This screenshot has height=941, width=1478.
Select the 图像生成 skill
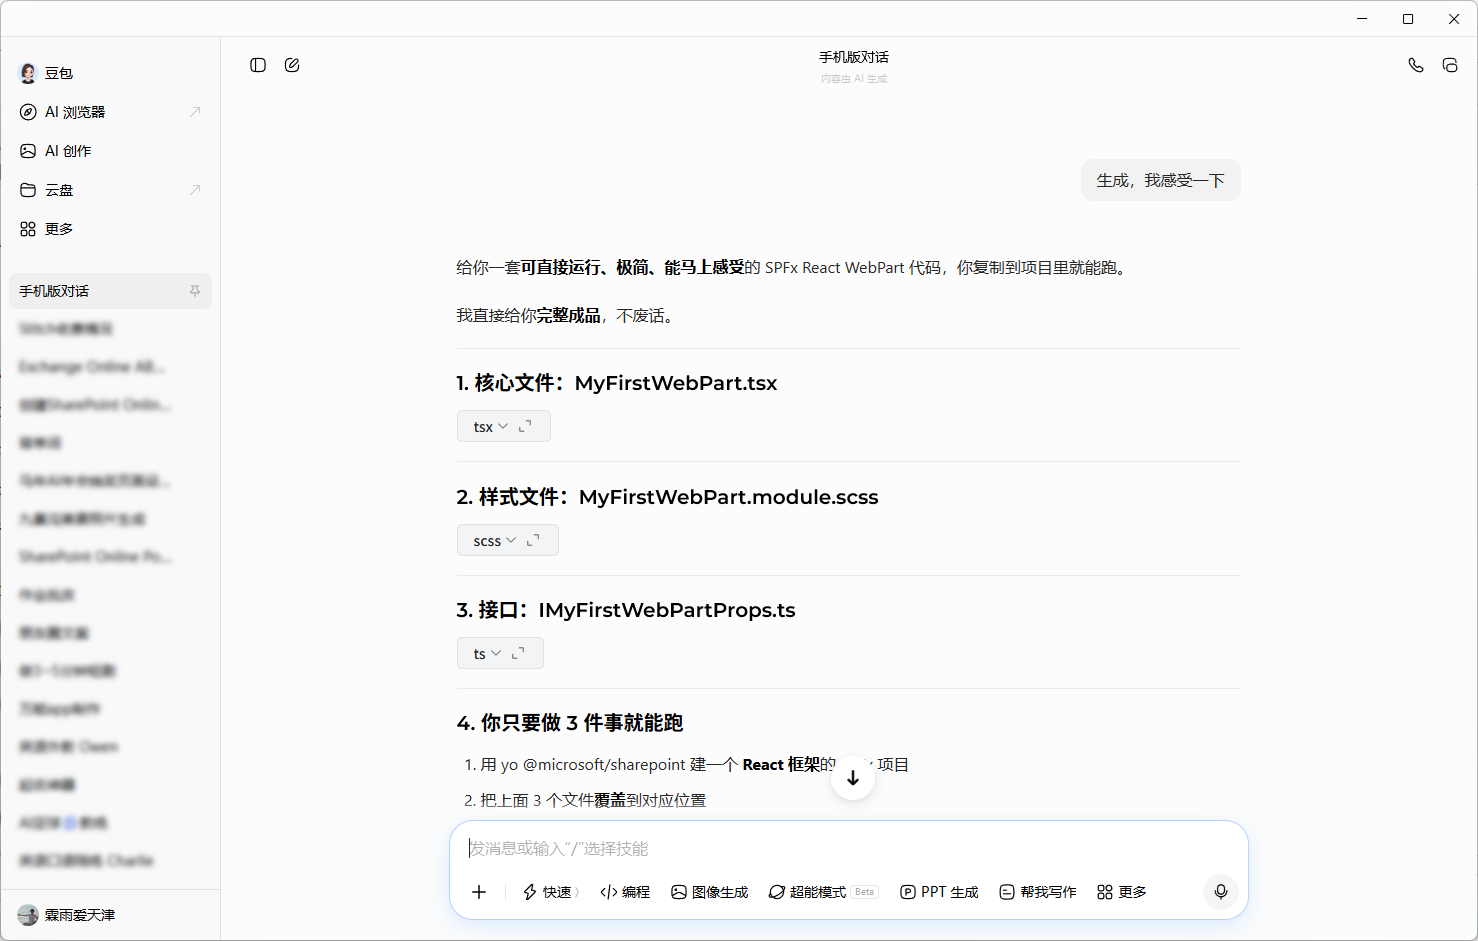pos(710,892)
